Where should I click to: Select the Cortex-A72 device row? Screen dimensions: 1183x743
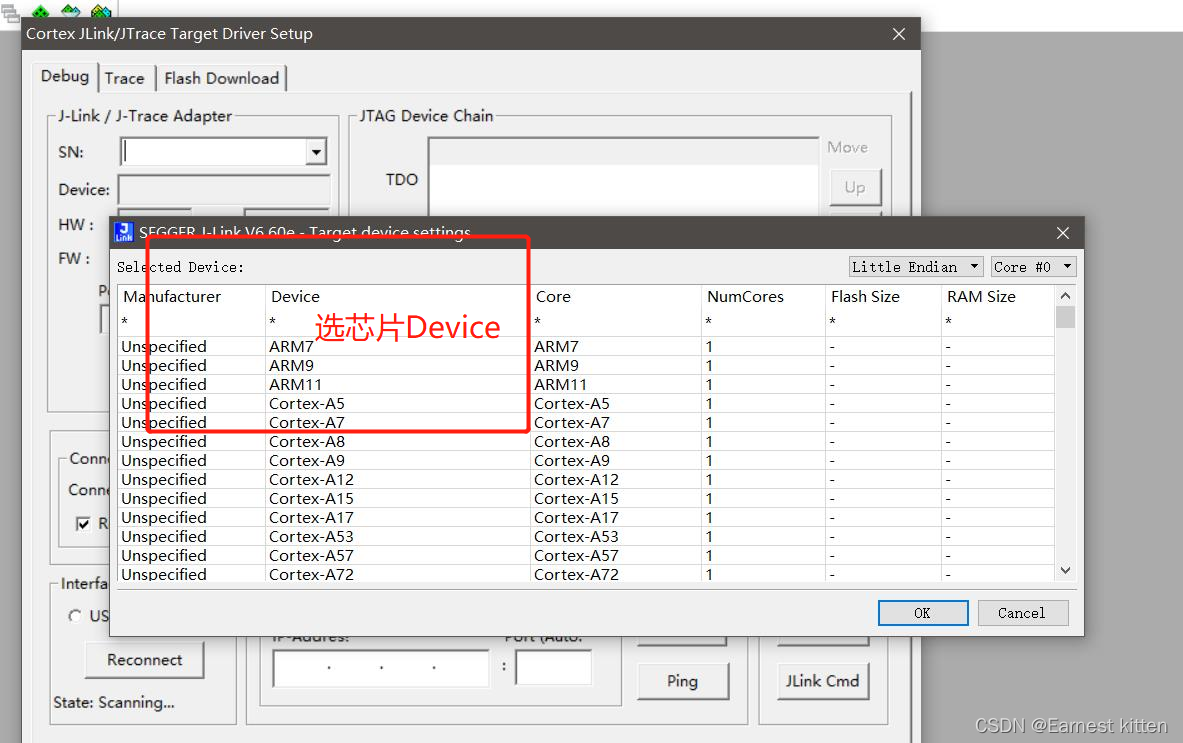[586, 573]
